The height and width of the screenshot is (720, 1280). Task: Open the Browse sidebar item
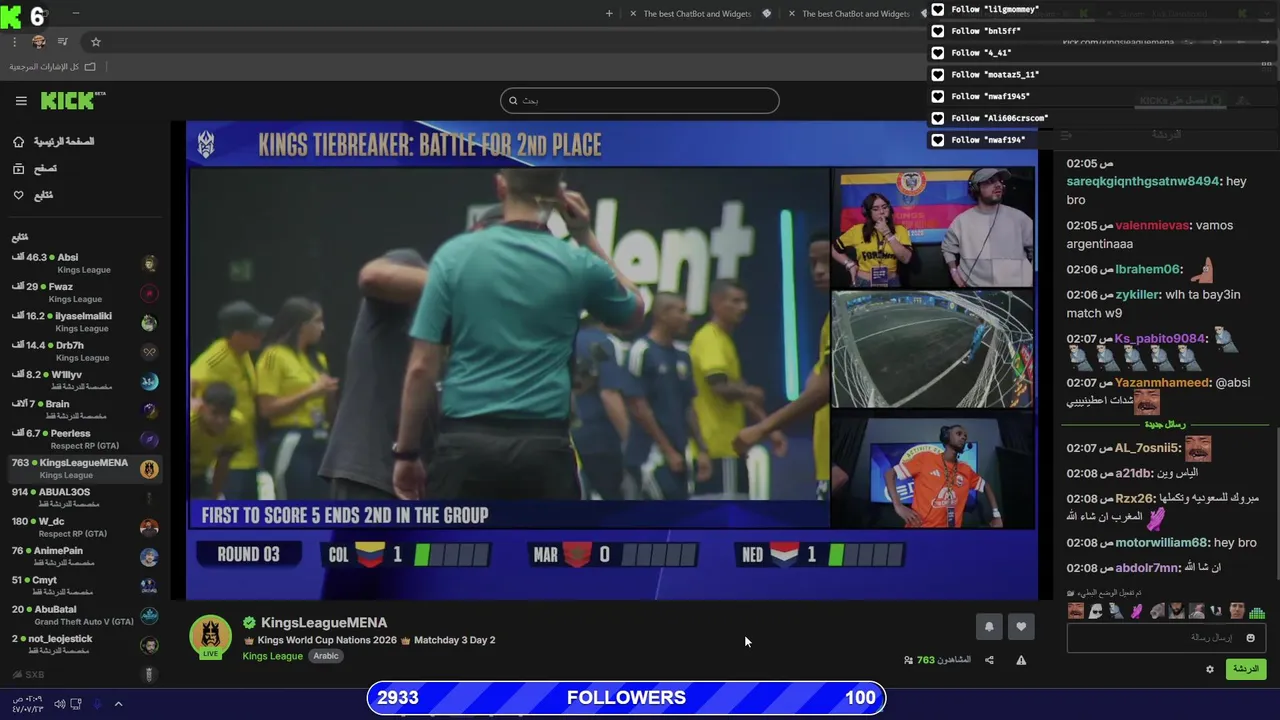[x=34, y=169]
